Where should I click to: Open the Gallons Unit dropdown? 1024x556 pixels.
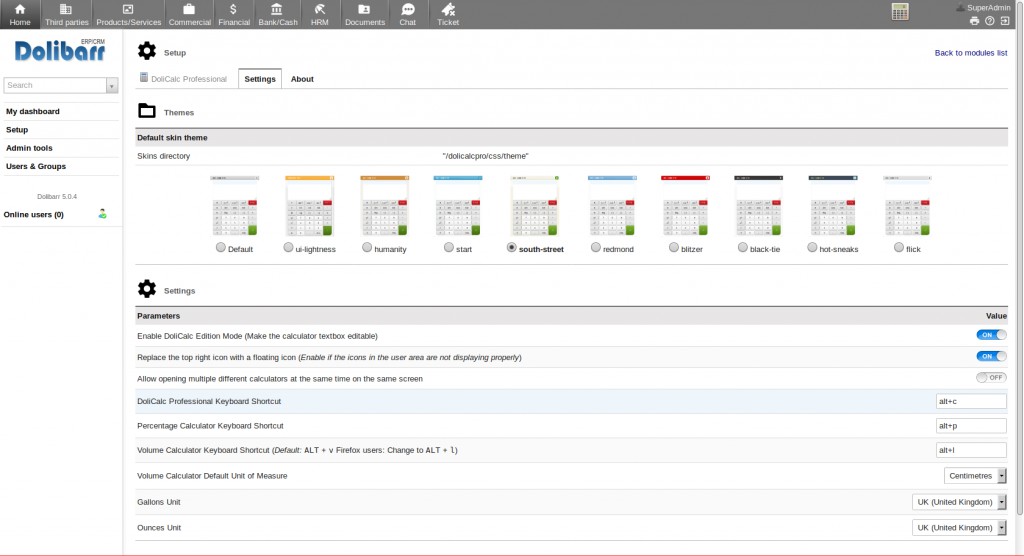(959, 502)
